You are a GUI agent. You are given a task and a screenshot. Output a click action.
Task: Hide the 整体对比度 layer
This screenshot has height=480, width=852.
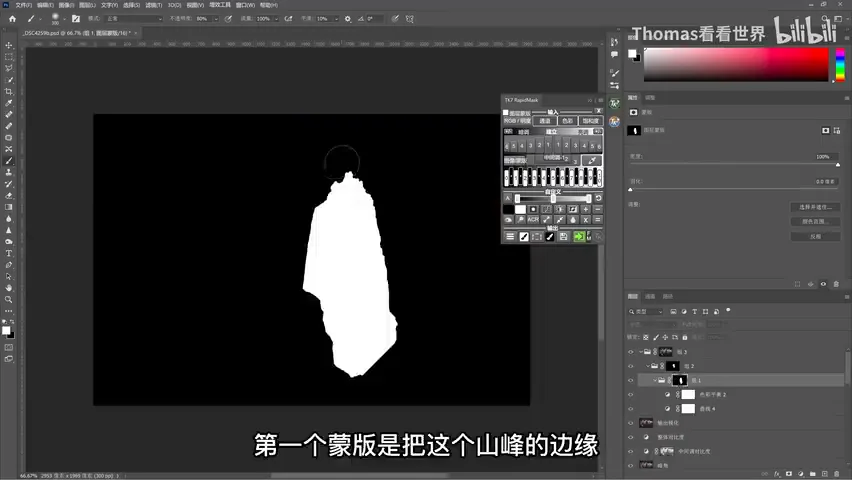tap(631, 437)
